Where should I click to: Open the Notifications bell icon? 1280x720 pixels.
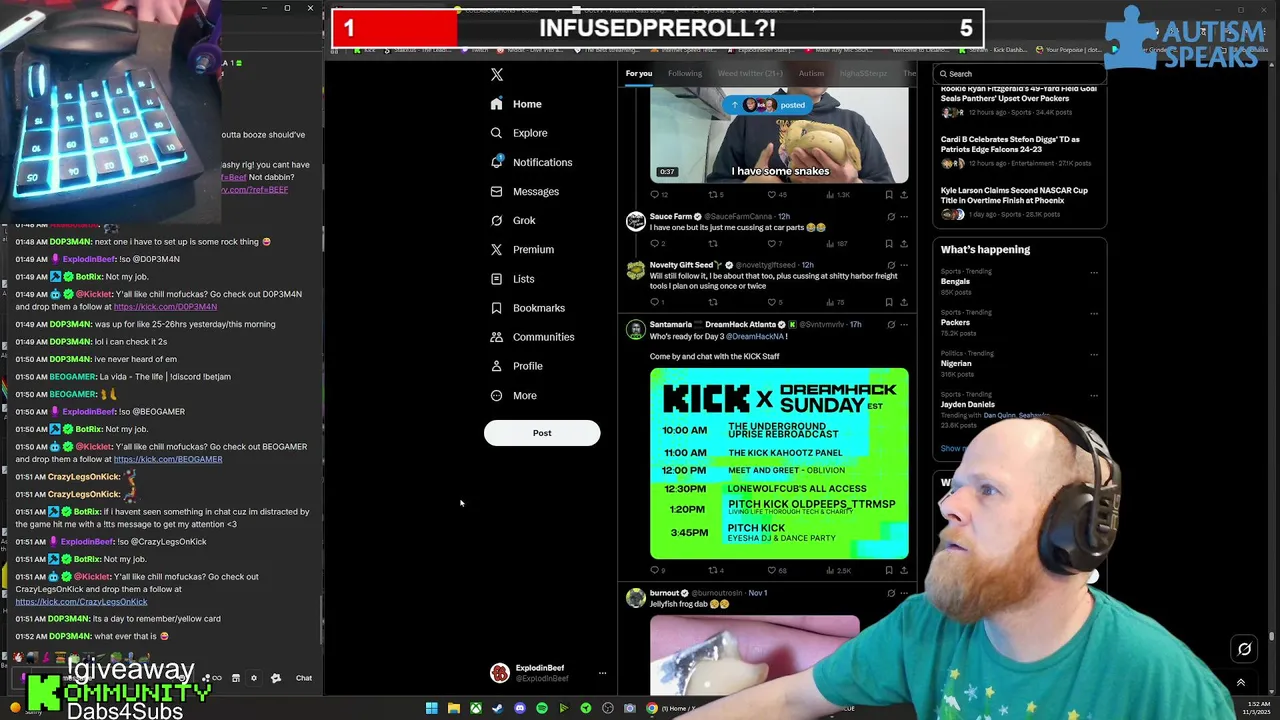[496, 162]
